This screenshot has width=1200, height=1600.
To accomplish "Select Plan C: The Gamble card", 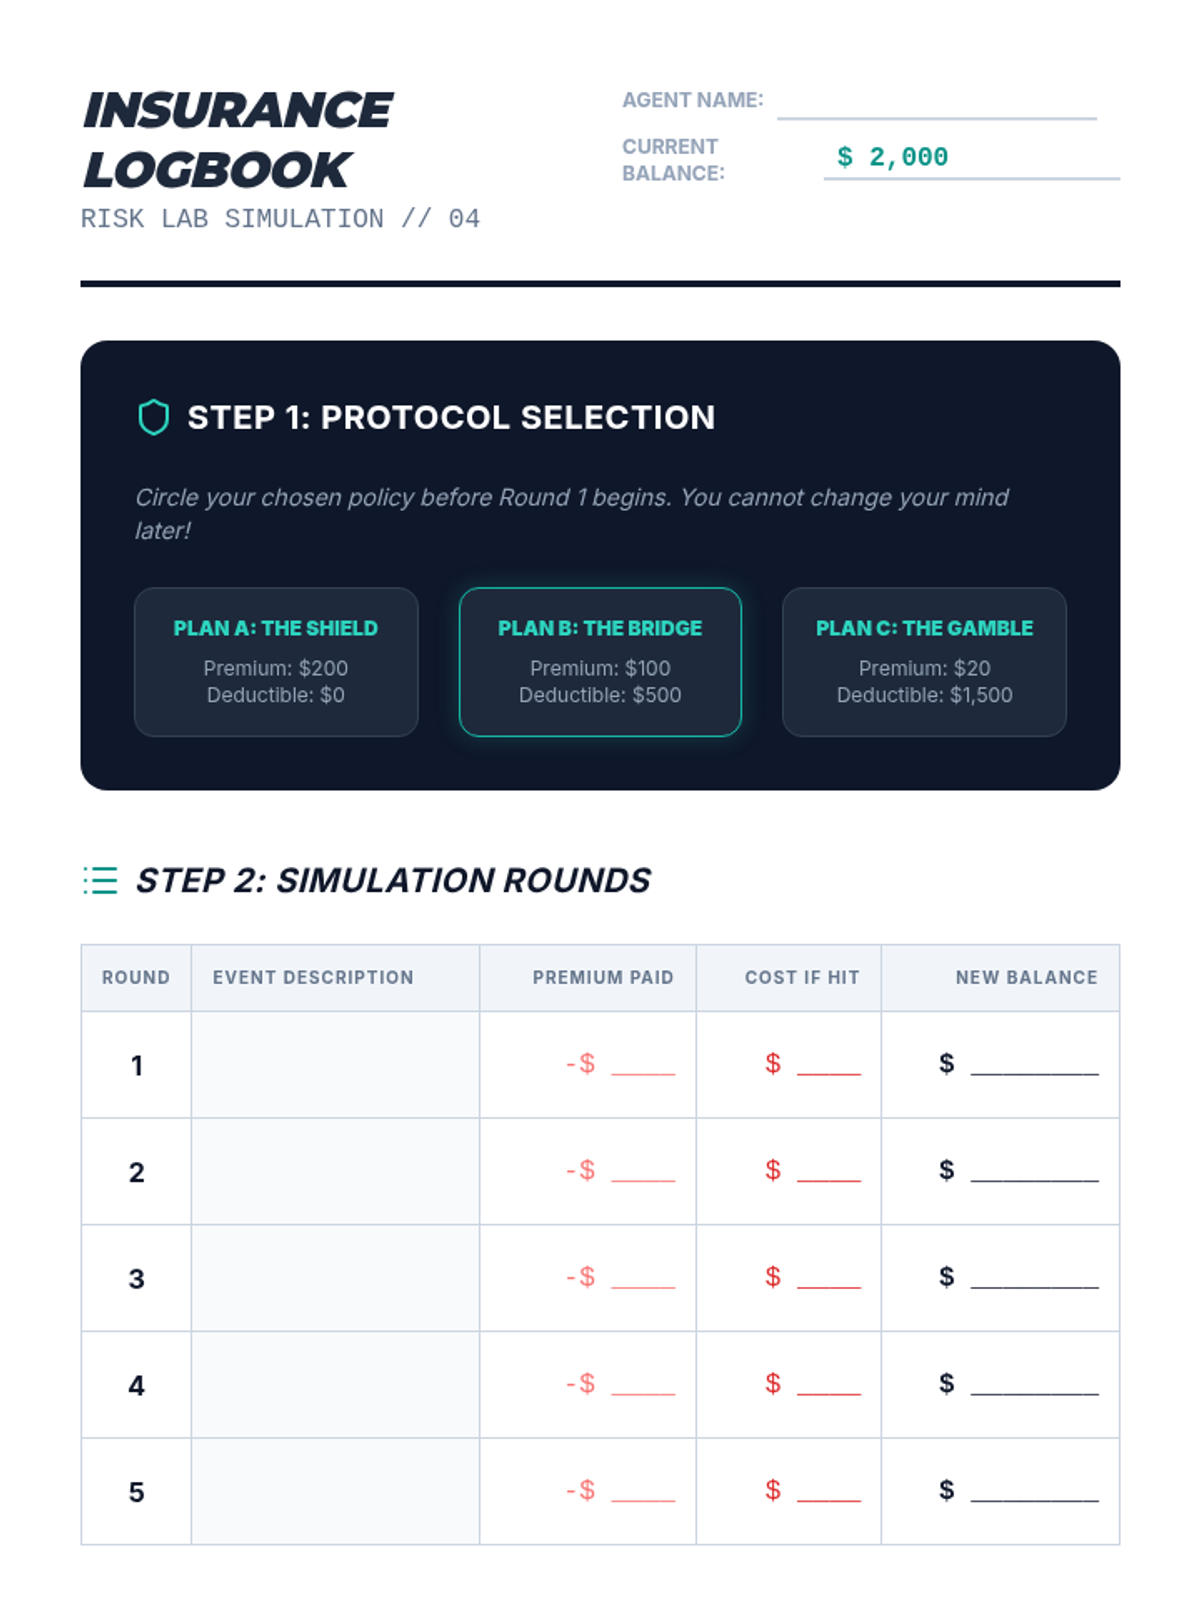I will tap(924, 662).
